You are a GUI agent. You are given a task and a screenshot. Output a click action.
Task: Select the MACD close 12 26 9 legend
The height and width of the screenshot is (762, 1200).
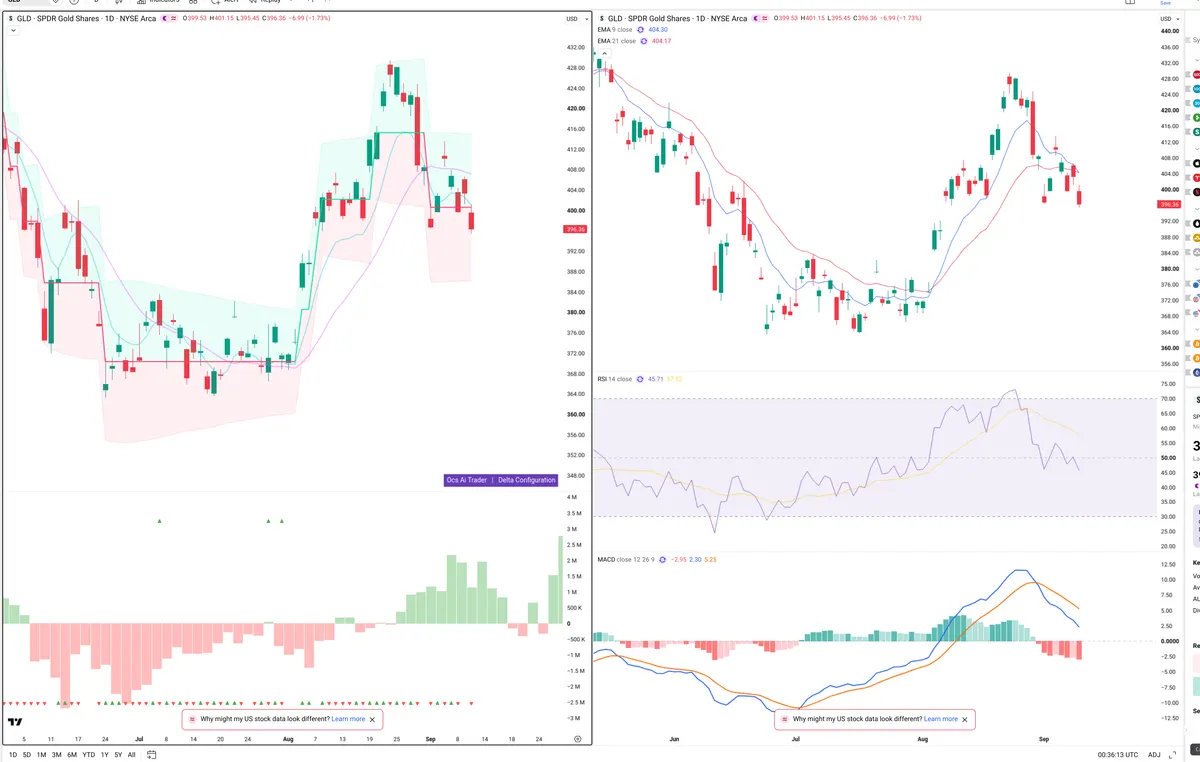625,560
